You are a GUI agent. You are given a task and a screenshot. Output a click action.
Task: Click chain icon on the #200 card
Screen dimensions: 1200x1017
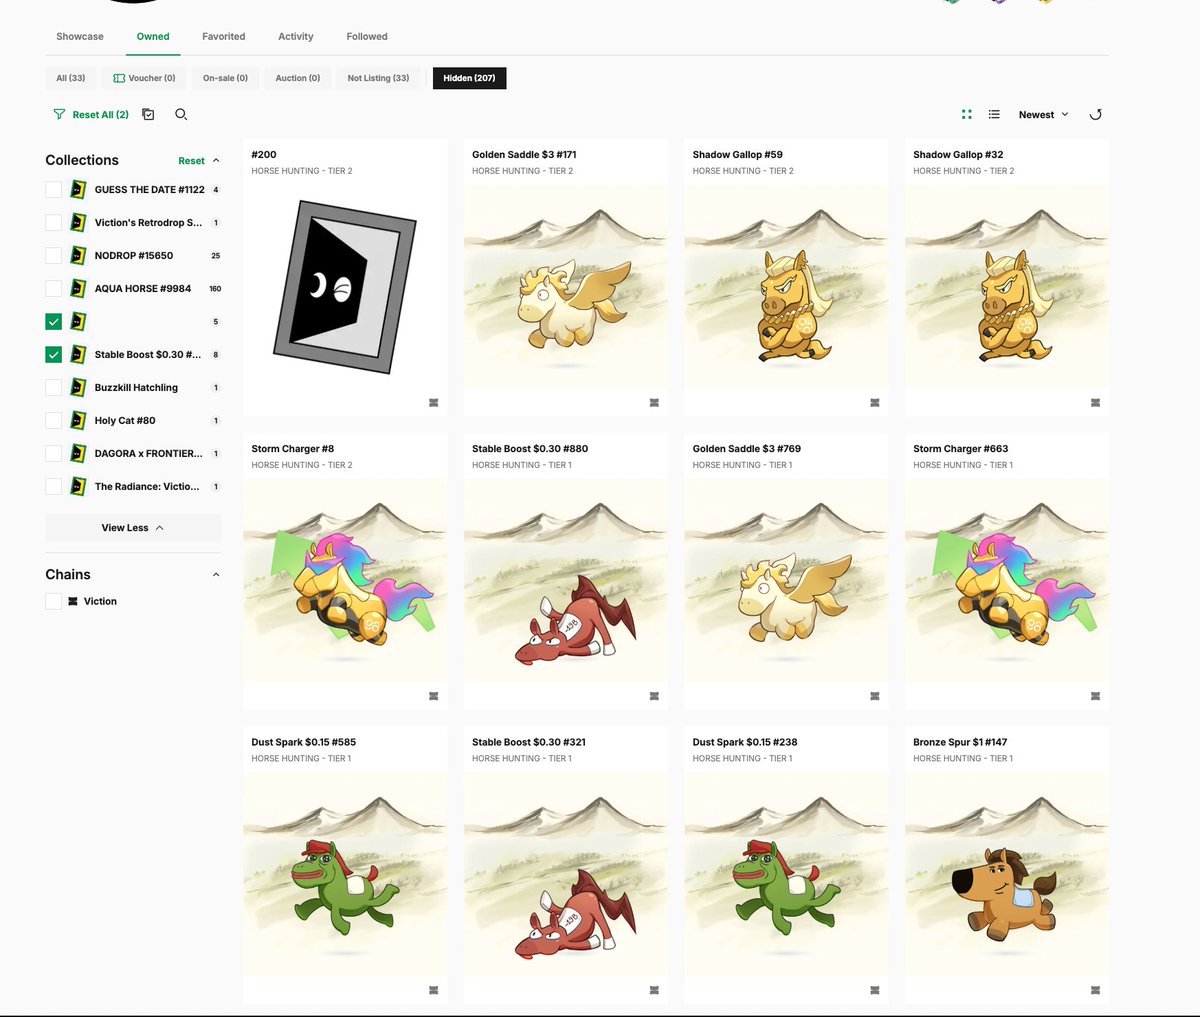click(x=433, y=403)
